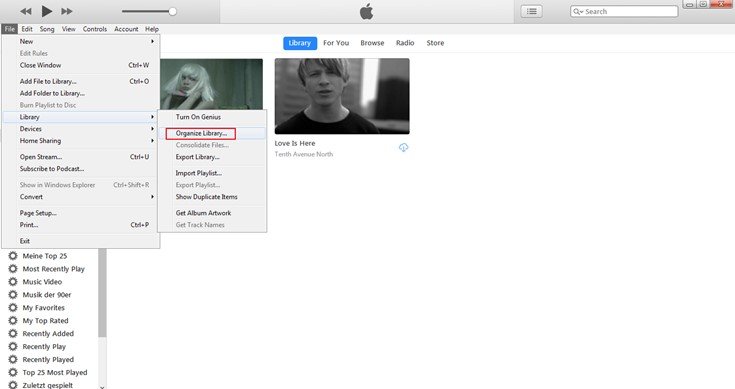Click the sidebar vertical scrollbar
Viewport: 735px width, 389px height.
[102, 293]
